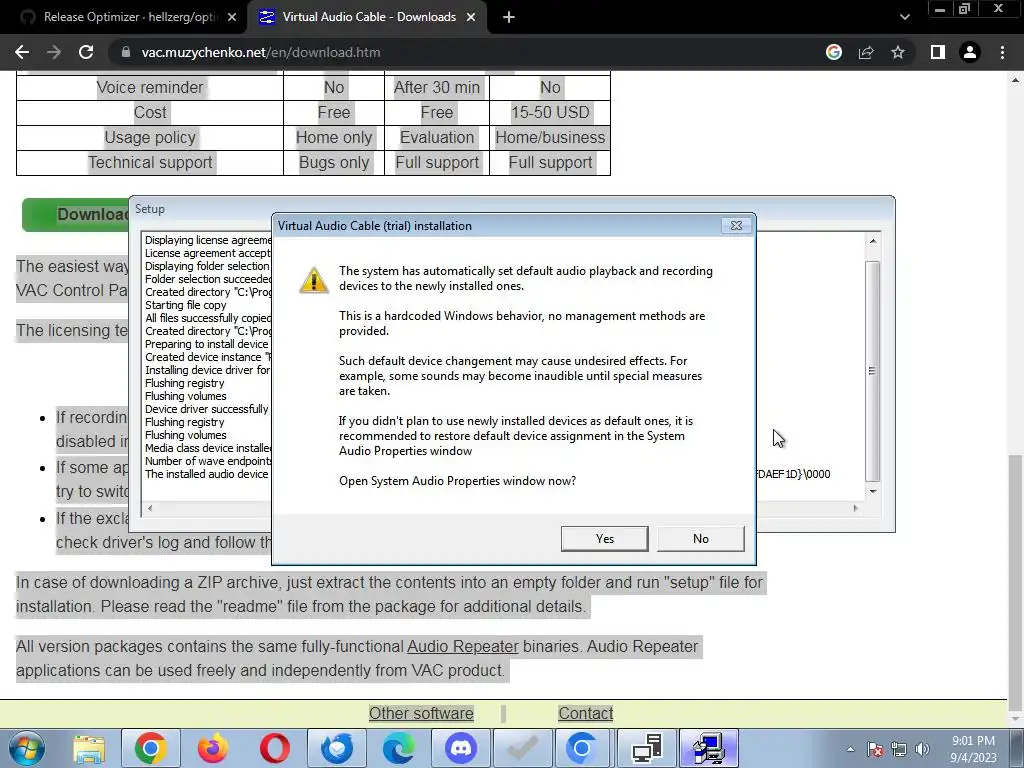Viewport: 1024px width, 768px height.
Task: Open the Windows Start menu
Action: click(x=26, y=748)
